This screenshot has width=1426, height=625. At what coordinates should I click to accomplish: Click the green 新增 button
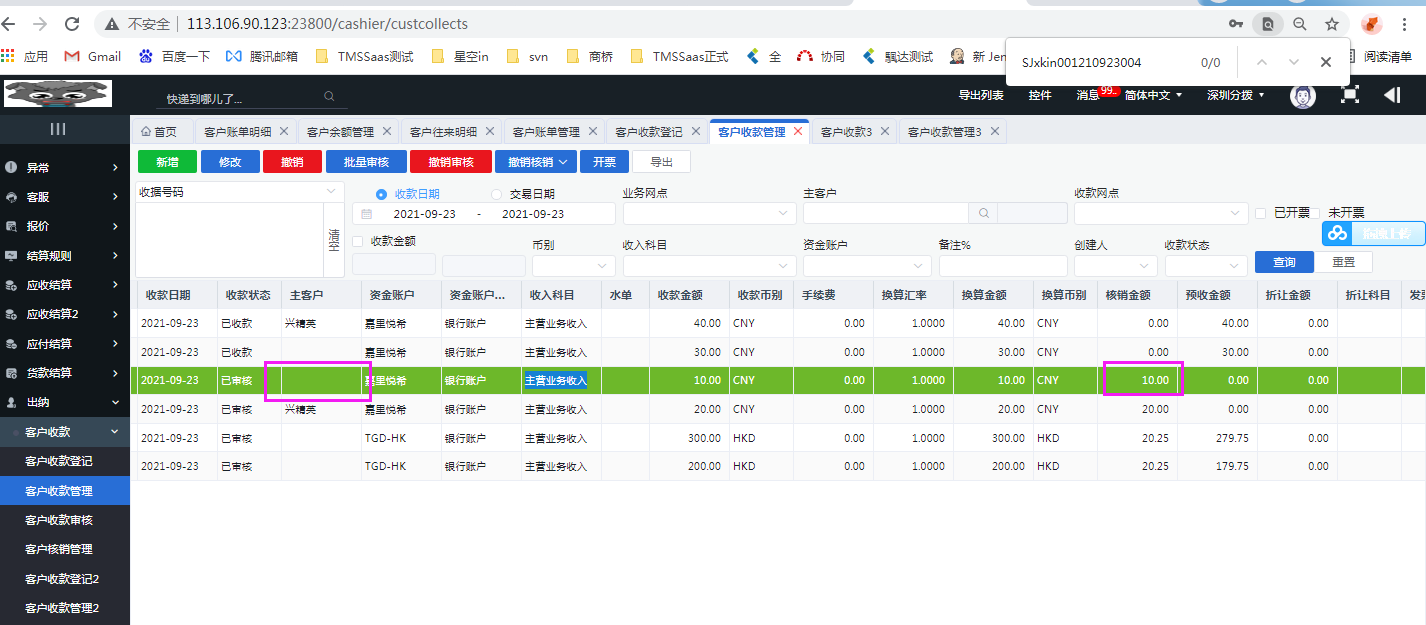tap(167, 162)
